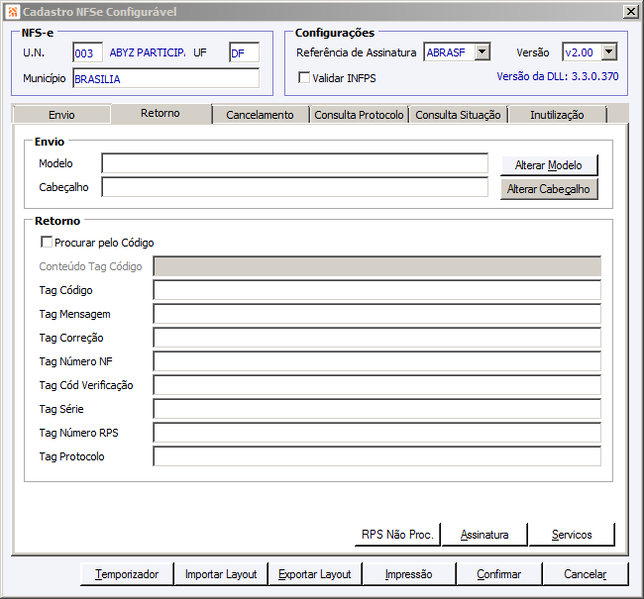Screen dimensions: 644x599
Task: Focus the Tag Mensagem input field
Action: pos(377,314)
